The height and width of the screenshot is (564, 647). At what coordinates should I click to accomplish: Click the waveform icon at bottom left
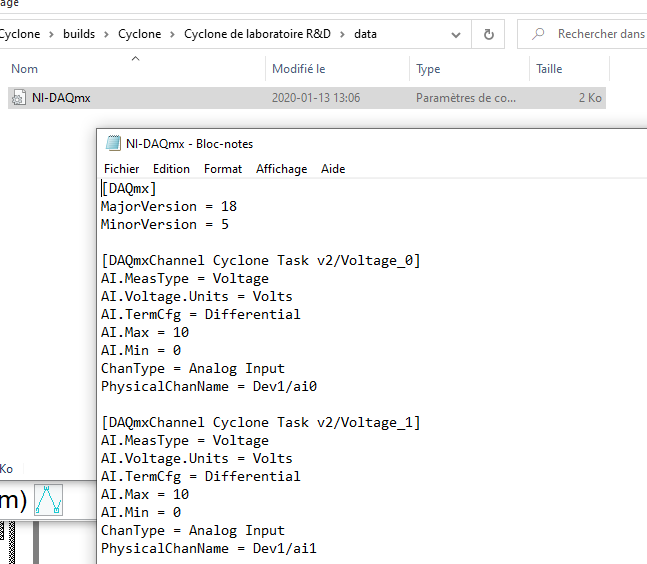pyautogui.click(x=49, y=500)
